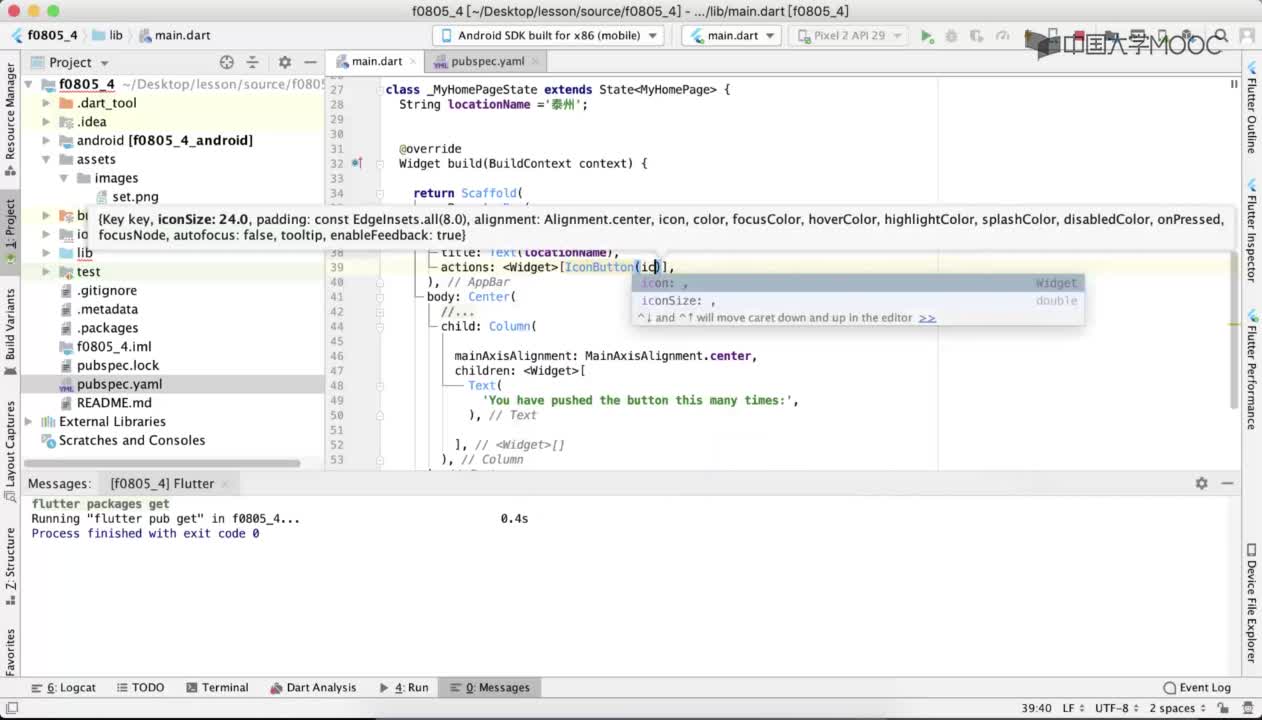Click the Locate target icon in Project panel
This screenshot has height=720, width=1262.
pos(227,62)
